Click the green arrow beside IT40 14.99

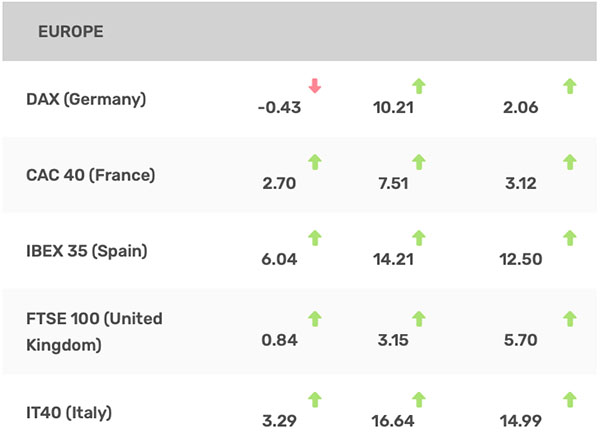coord(570,400)
